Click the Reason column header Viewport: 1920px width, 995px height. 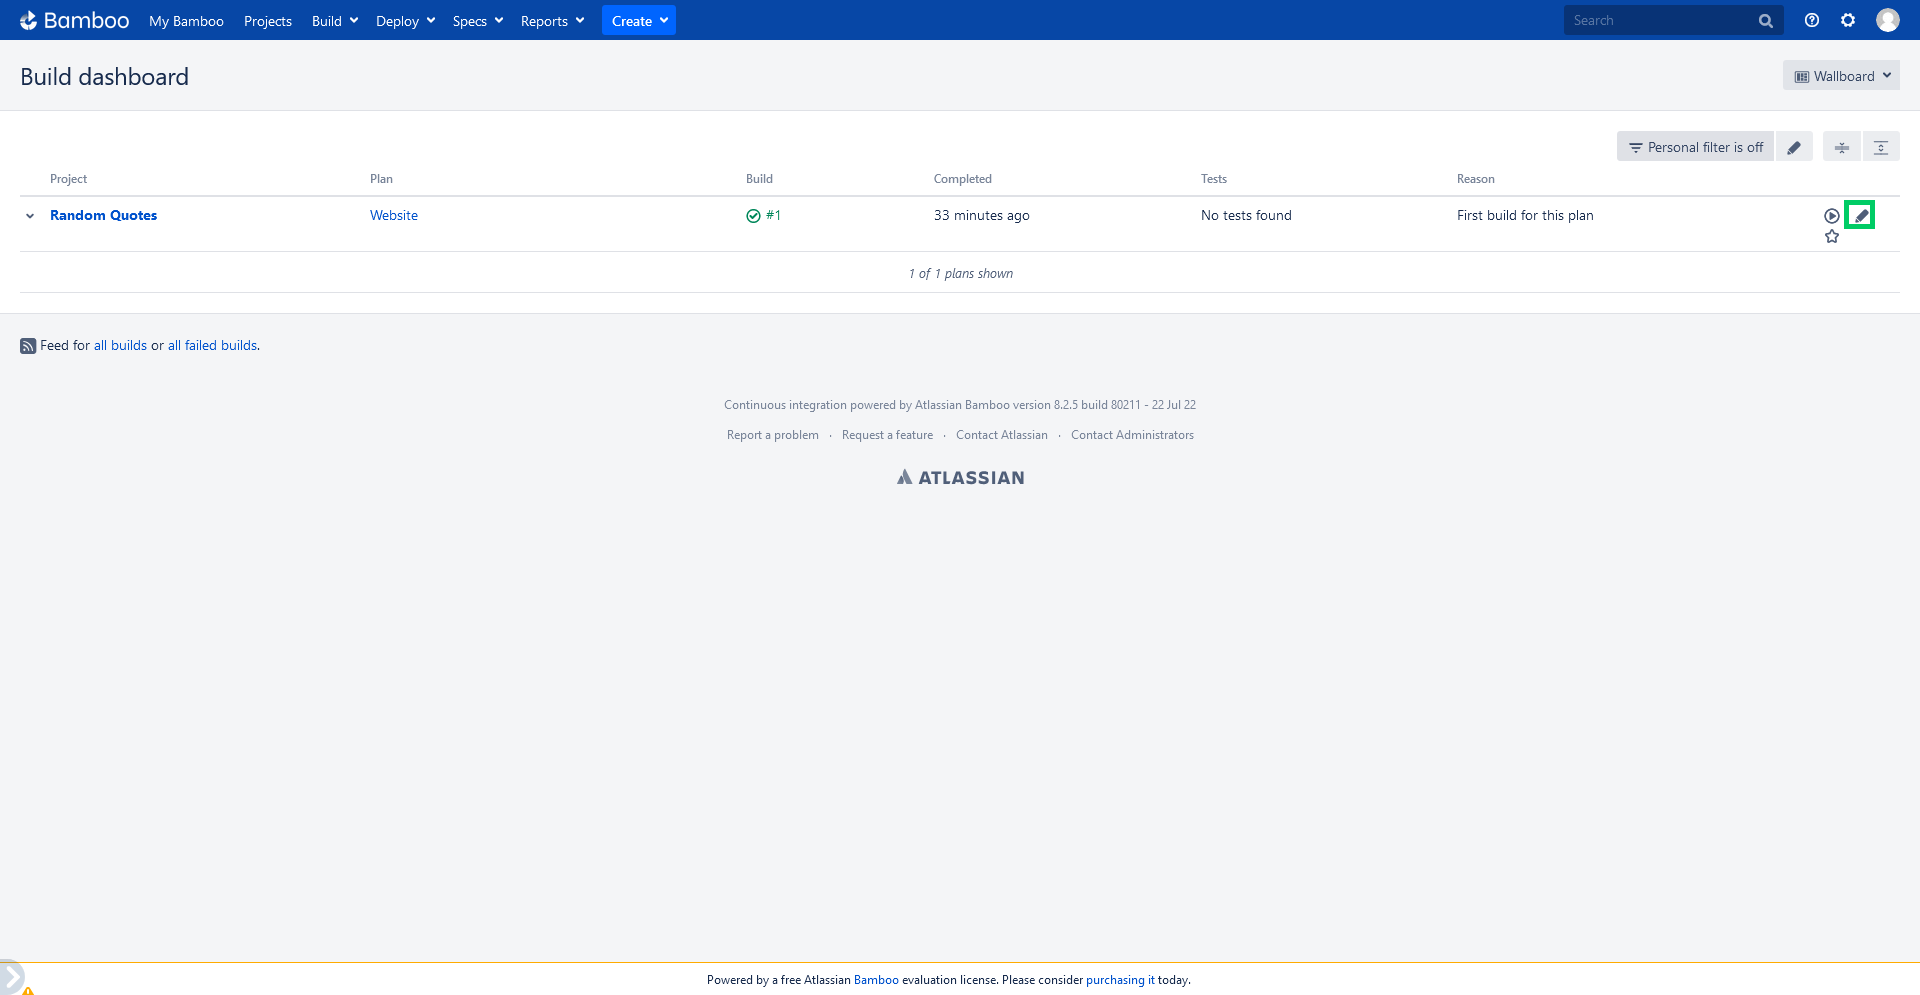(x=1476, y=179)
